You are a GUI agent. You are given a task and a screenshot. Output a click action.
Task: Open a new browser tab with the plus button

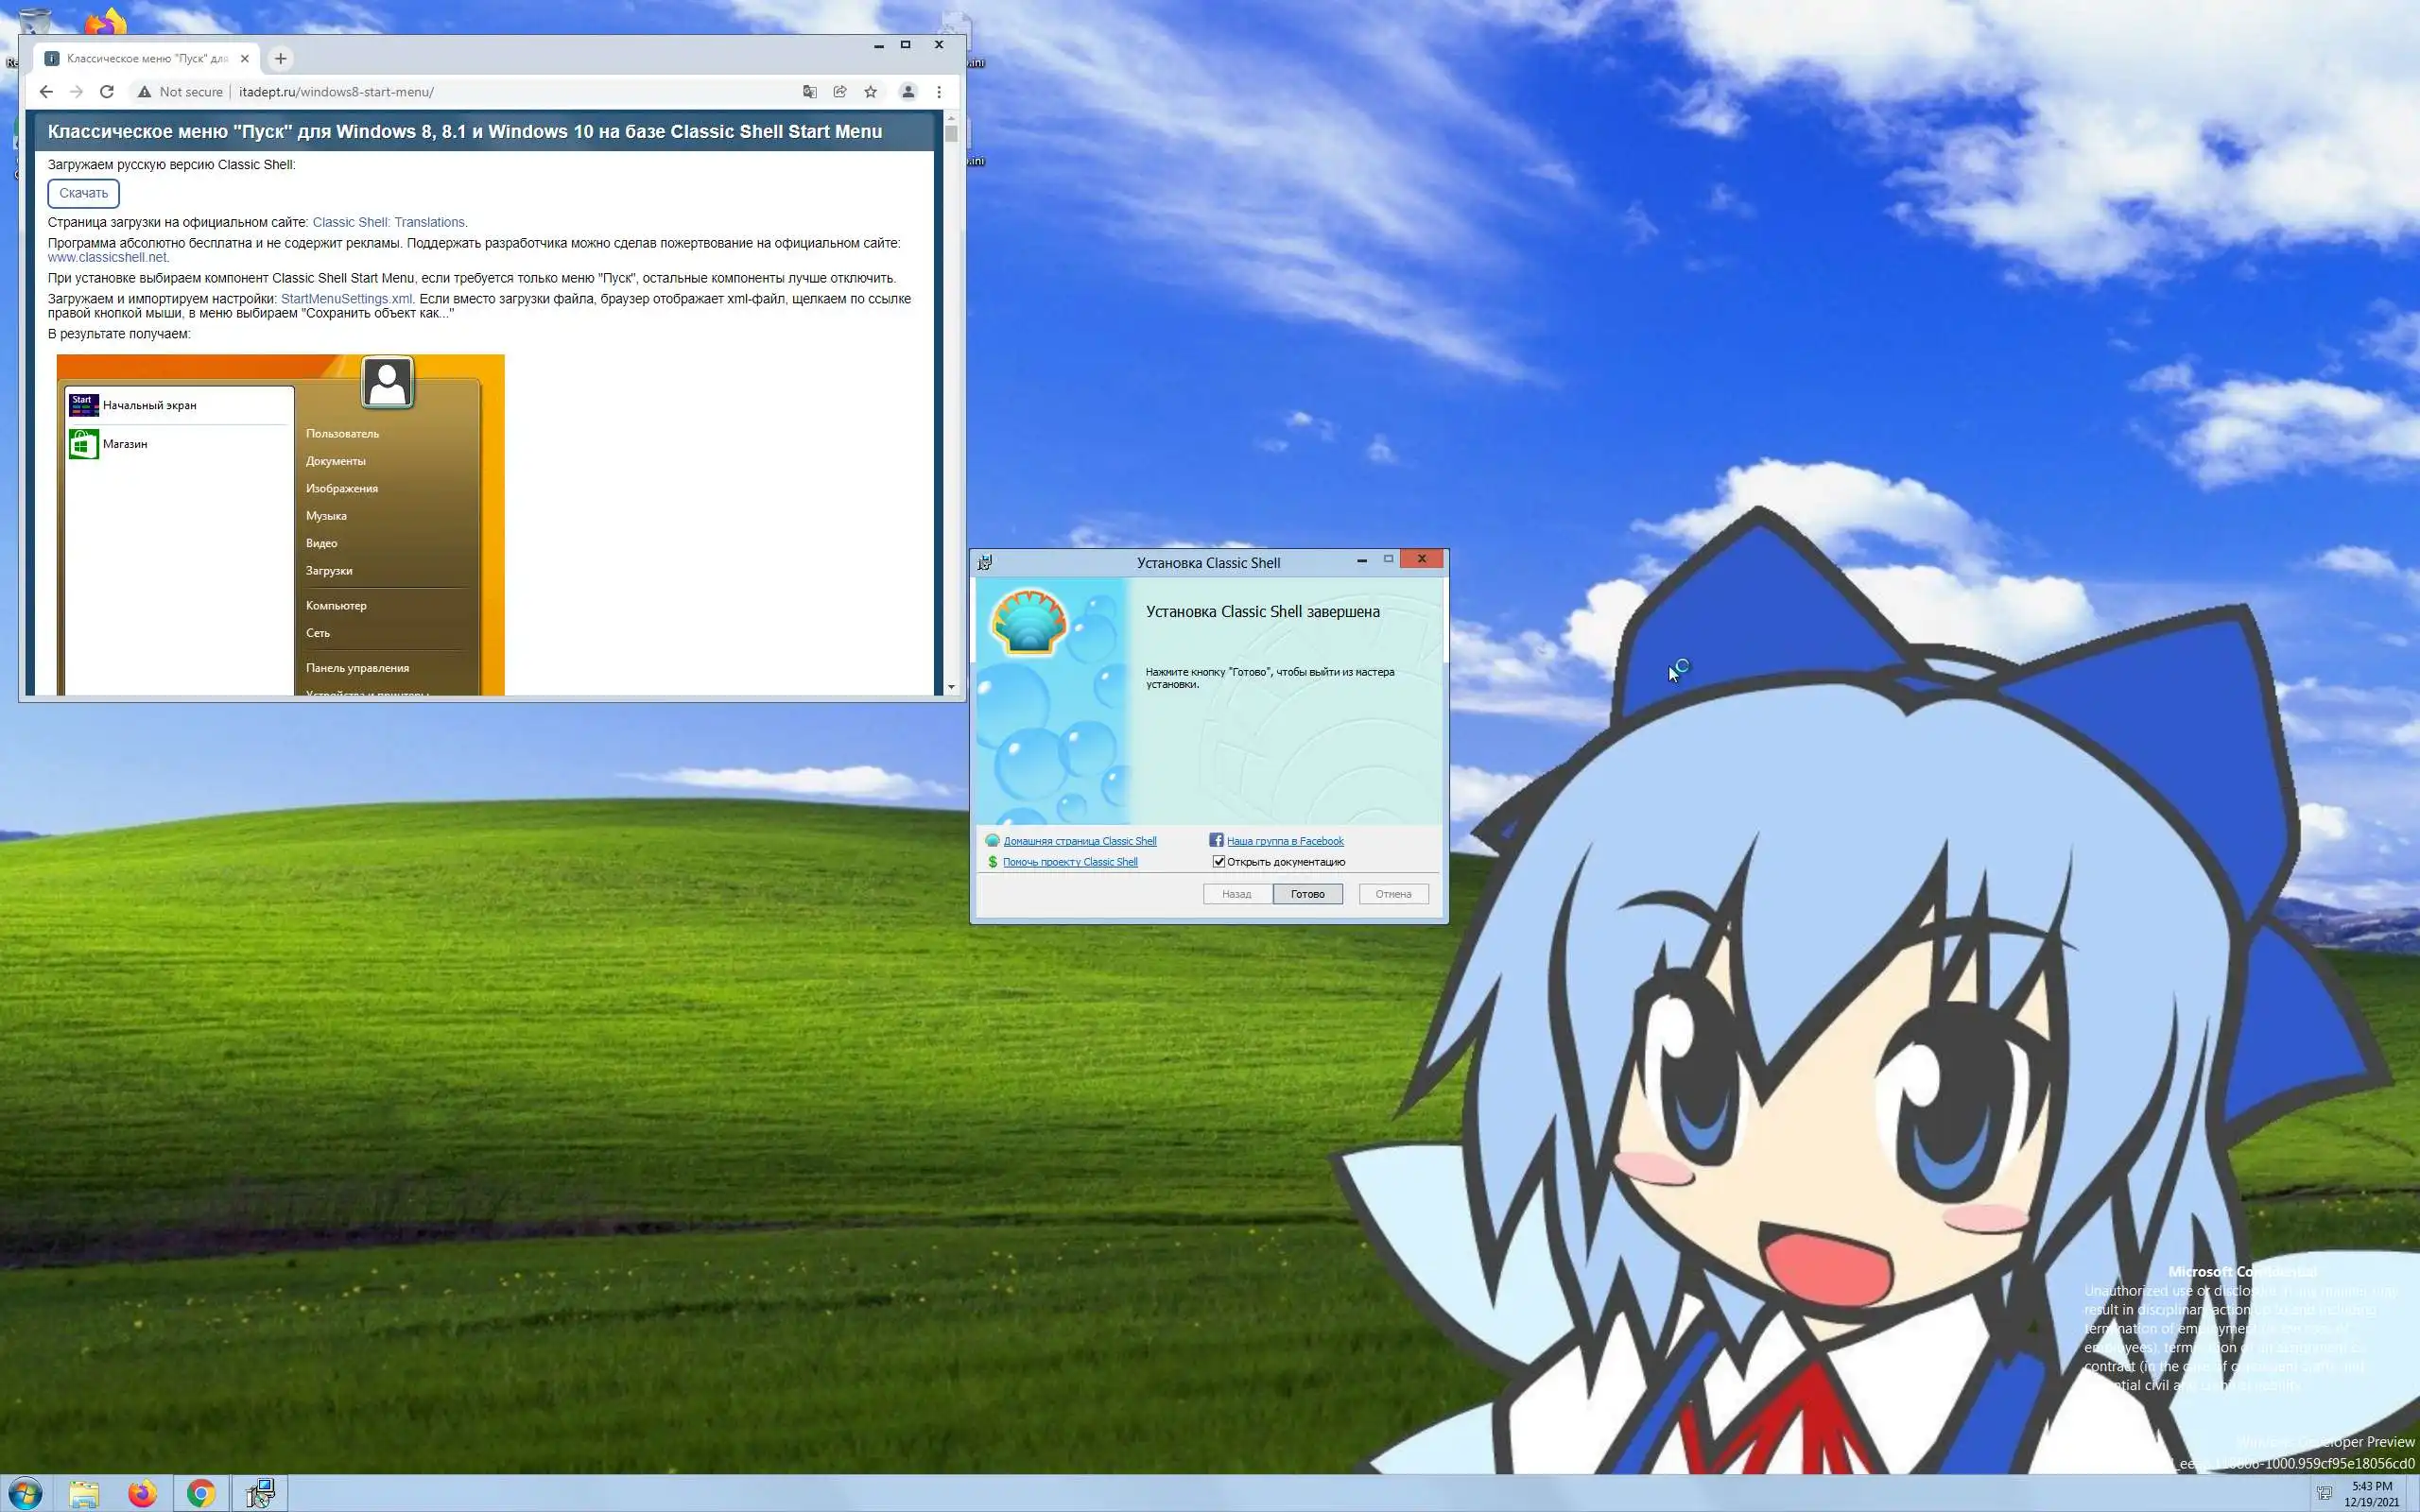[281, 59]
